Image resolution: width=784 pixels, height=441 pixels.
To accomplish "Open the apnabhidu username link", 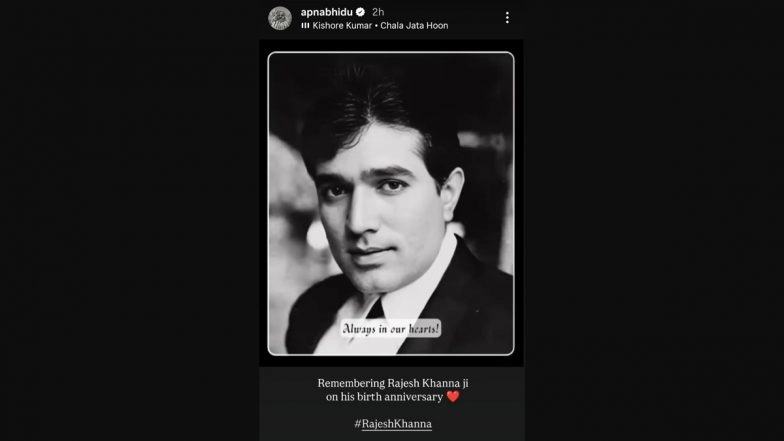I will click(x=326, y=12).
